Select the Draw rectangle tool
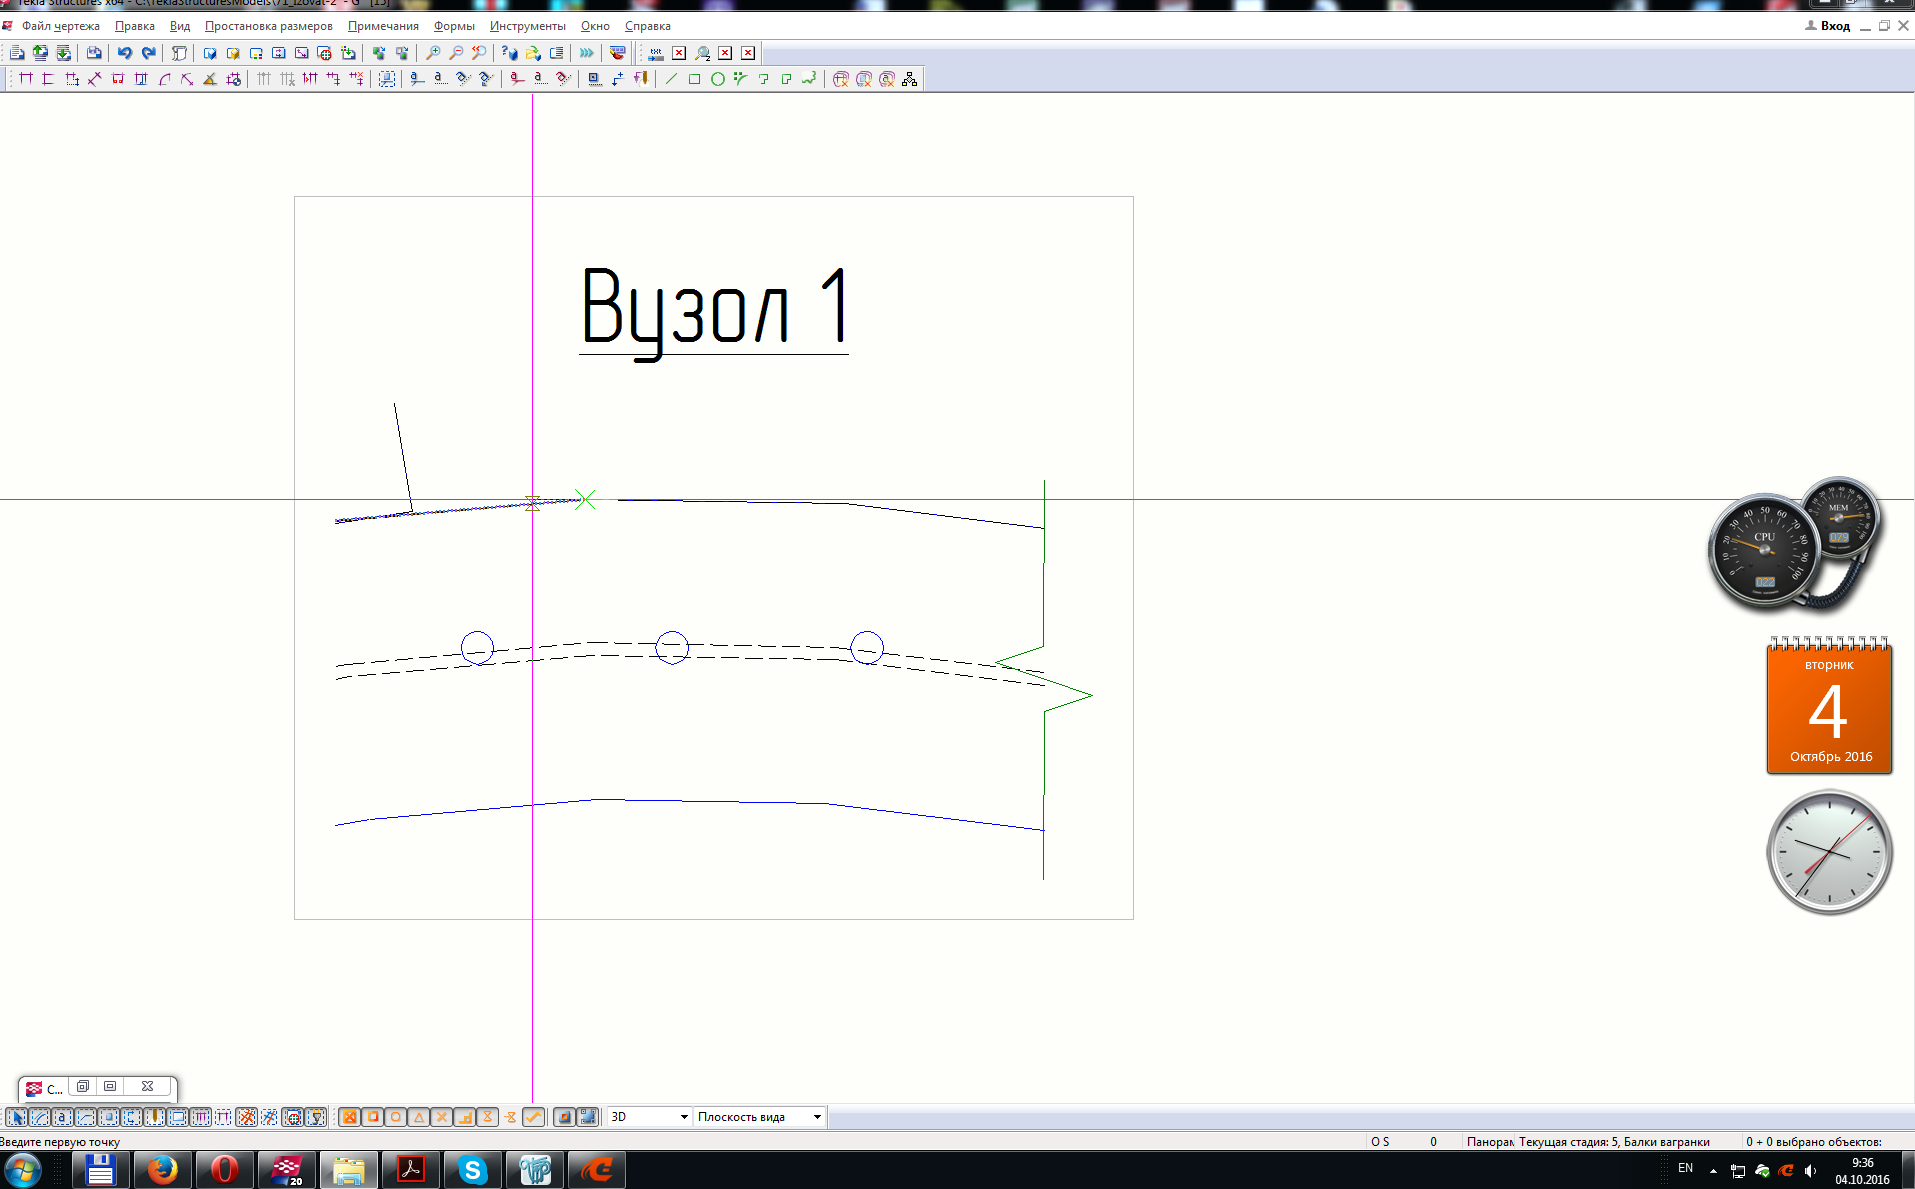This screenshot has height=1189, width=1915. tap(694, 79)
